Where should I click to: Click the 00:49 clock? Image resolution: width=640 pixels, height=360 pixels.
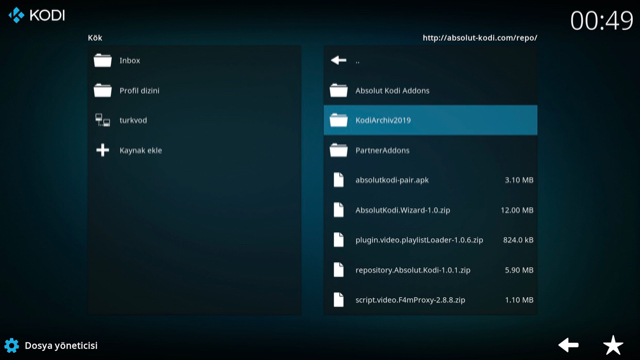point(602,20)
